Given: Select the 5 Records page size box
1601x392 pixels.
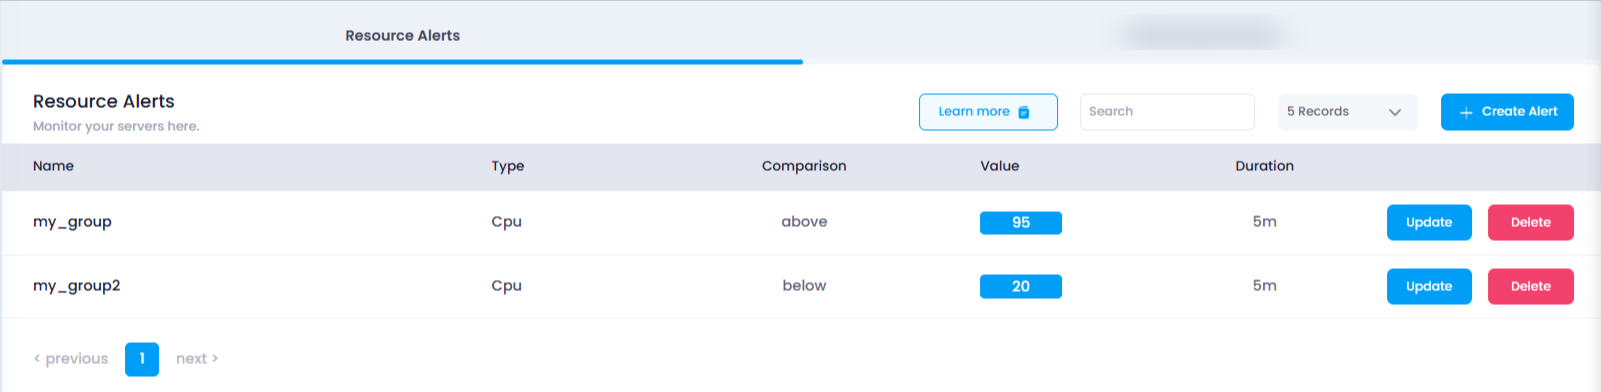Looking at the screenshot, I should pos(1347,112).
